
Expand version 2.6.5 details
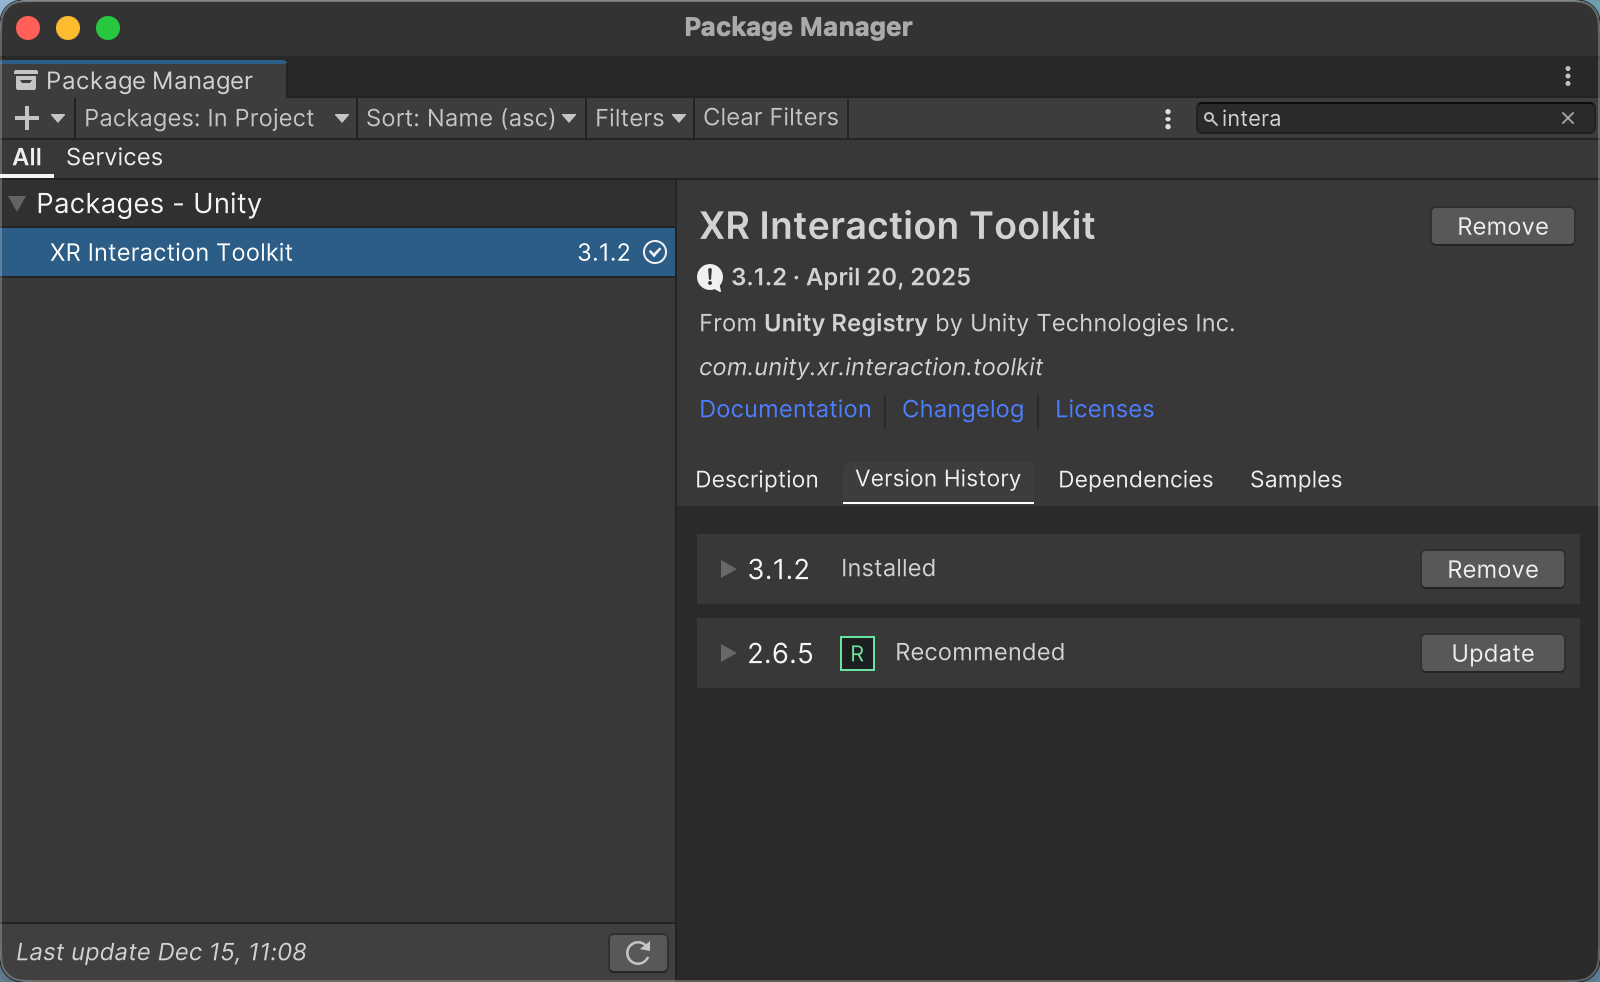point(728,653)
